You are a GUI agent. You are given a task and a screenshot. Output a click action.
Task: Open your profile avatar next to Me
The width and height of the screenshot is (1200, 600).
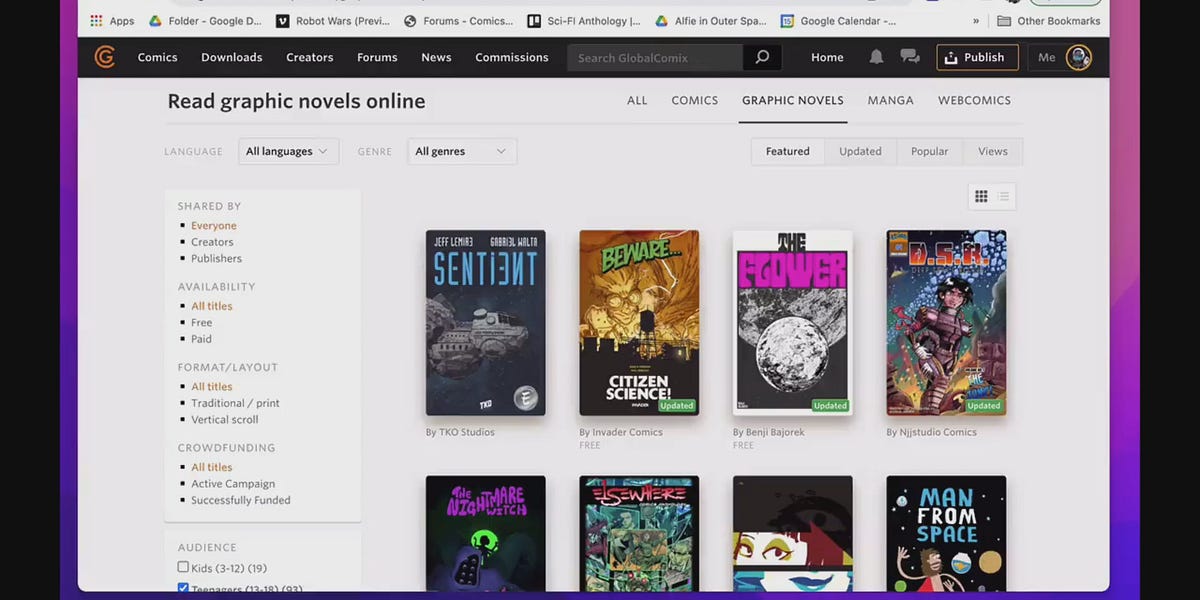(x=1079, y=57)
